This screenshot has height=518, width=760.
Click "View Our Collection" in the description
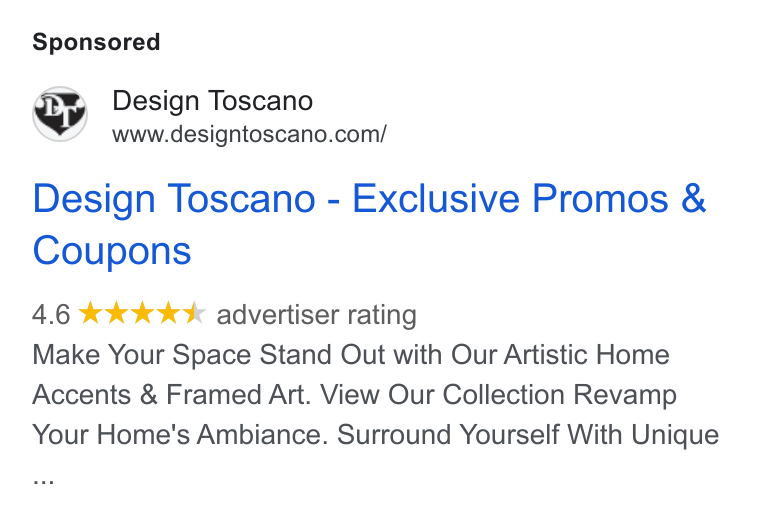[443, 394]
